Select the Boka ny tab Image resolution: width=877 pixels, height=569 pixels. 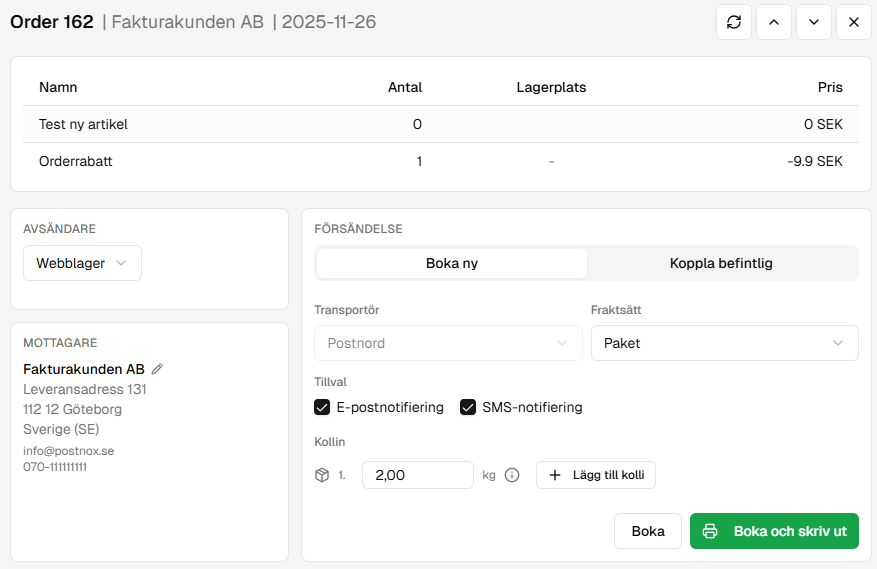click(451, 263)
